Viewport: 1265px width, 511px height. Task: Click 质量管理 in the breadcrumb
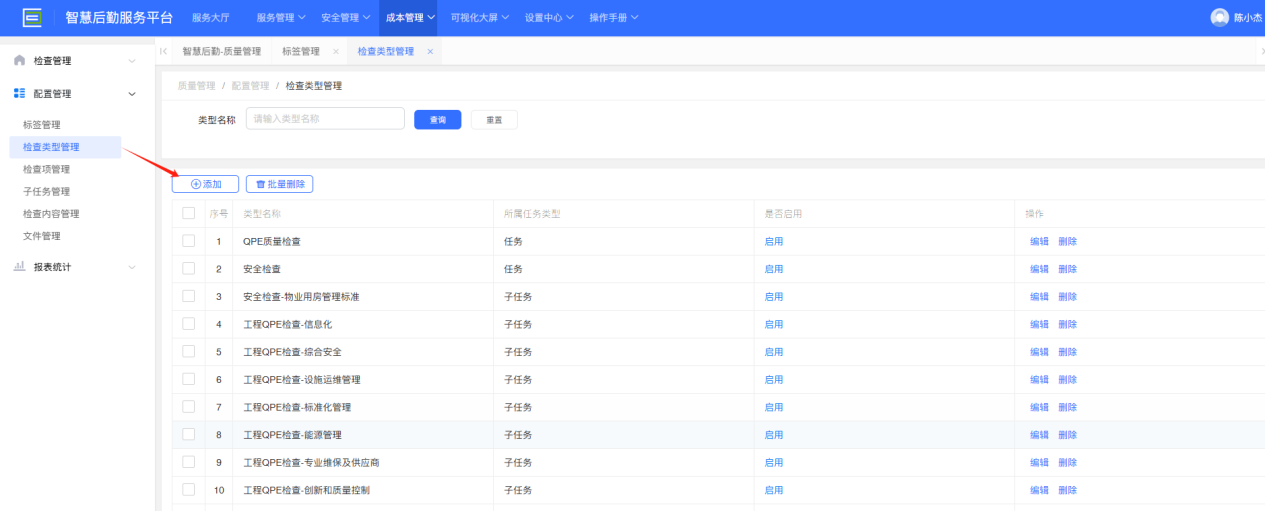click(196, 86)
